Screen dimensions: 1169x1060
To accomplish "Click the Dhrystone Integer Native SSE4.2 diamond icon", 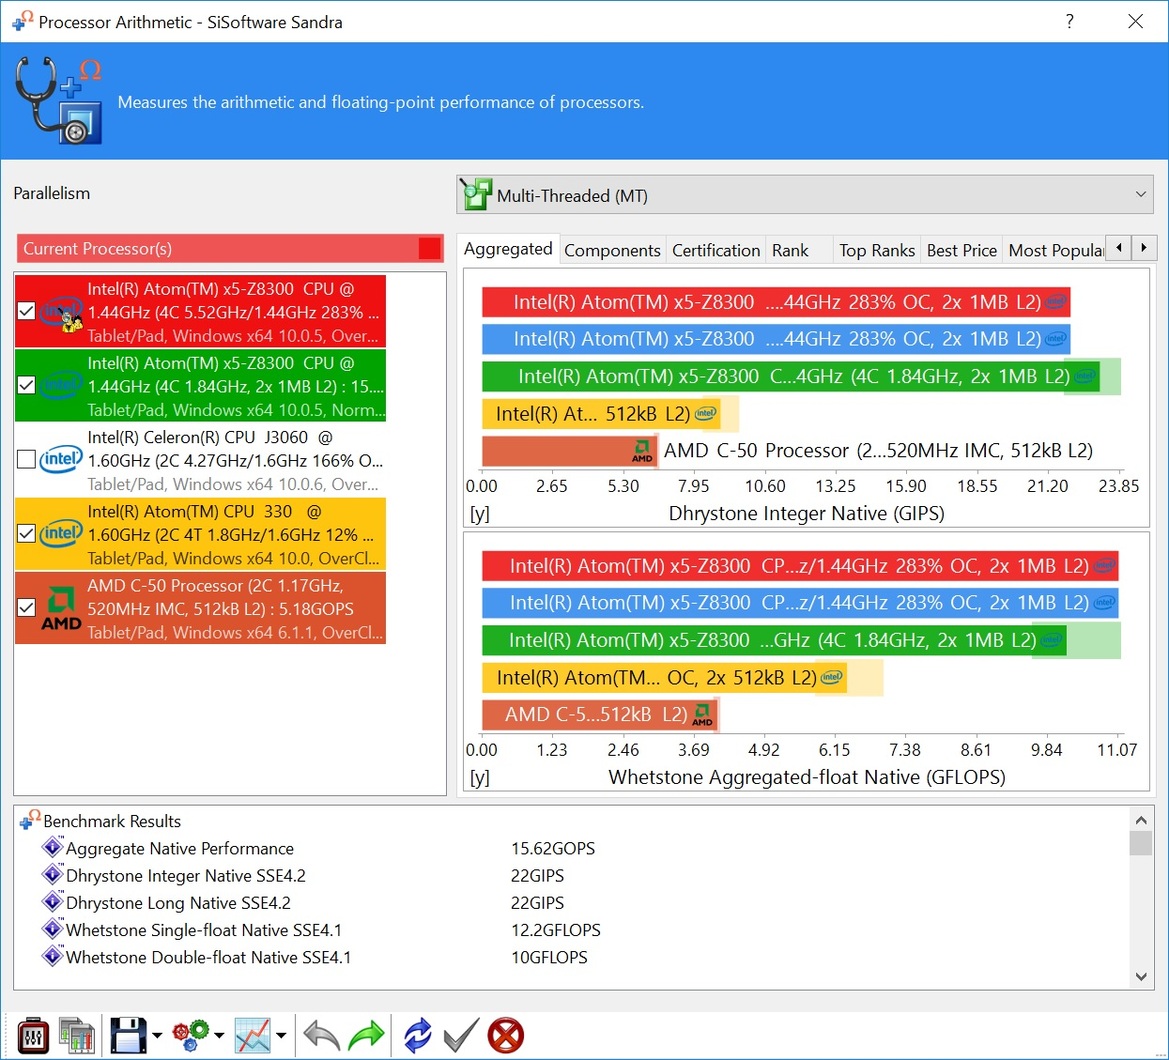I will coord(52,874).
